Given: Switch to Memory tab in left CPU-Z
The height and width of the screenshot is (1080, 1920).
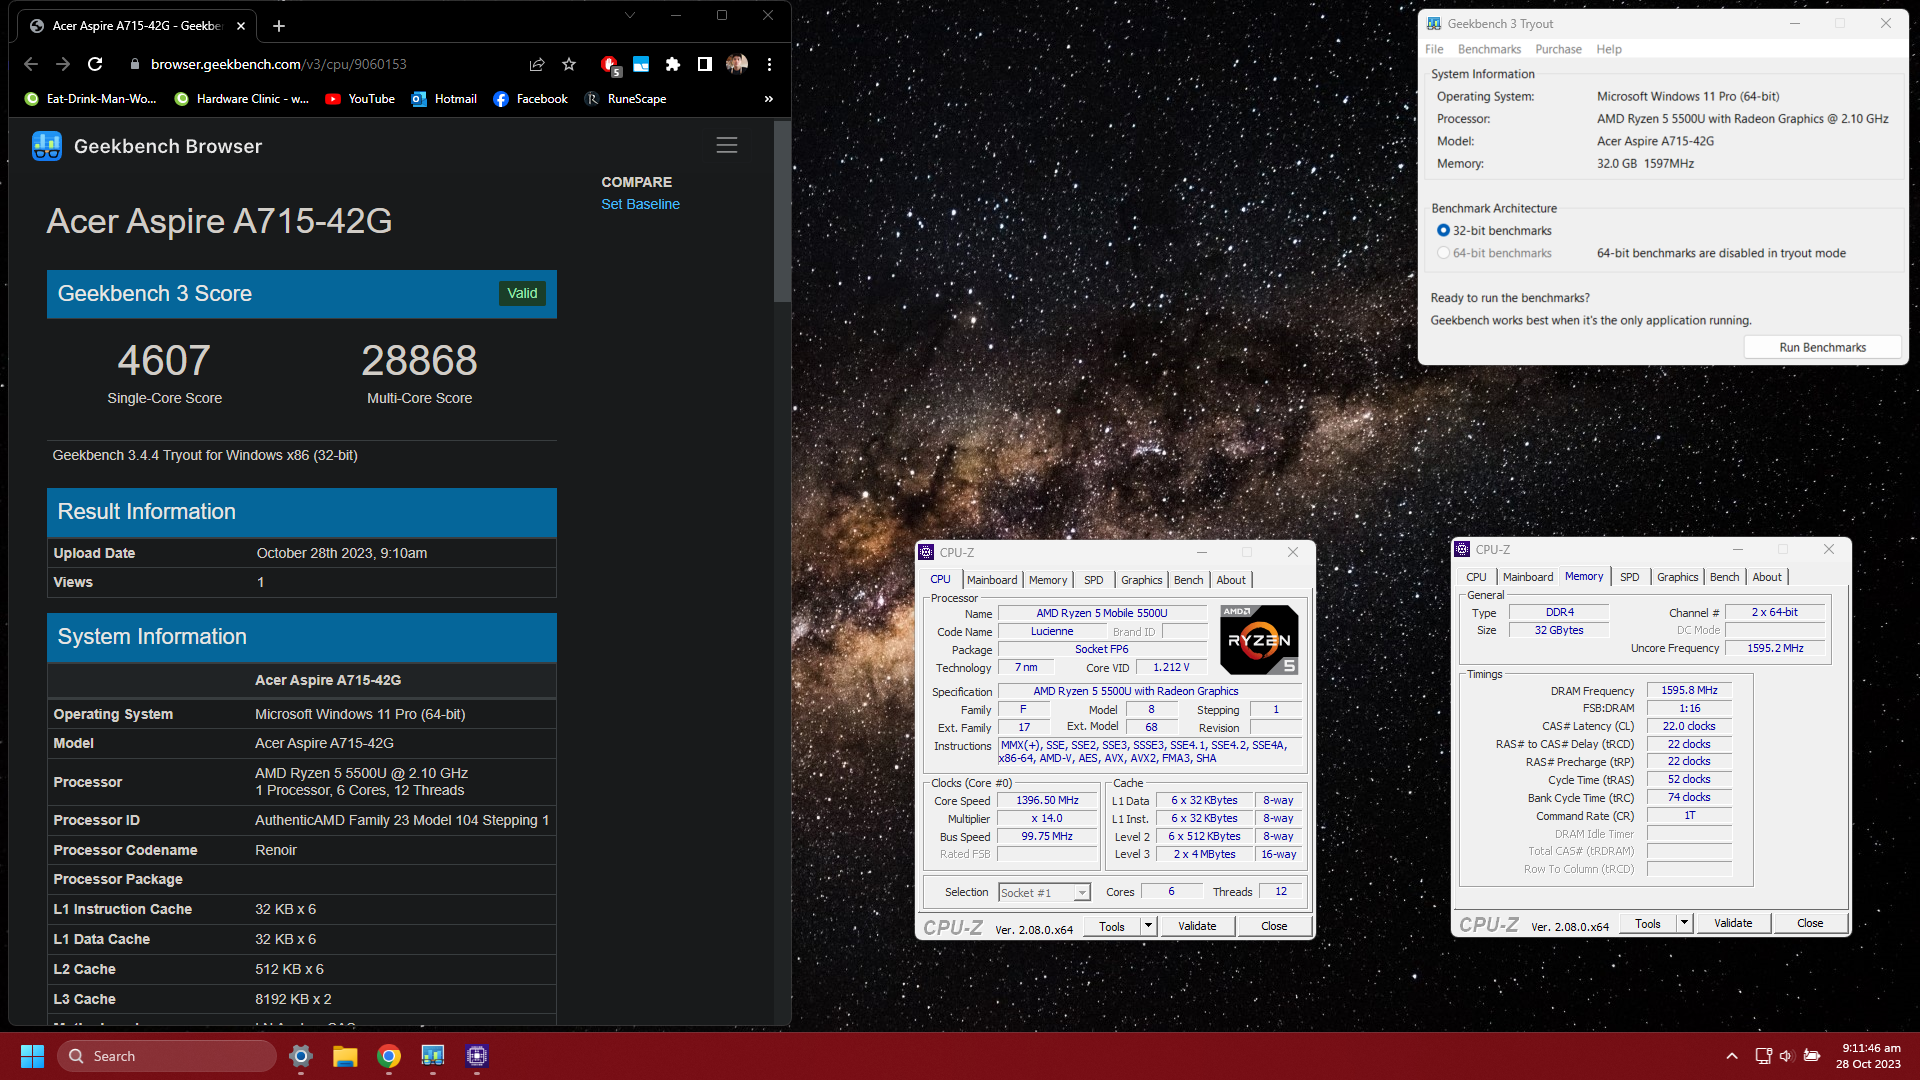Looking at the screenshot, I should click(1047, 580).
